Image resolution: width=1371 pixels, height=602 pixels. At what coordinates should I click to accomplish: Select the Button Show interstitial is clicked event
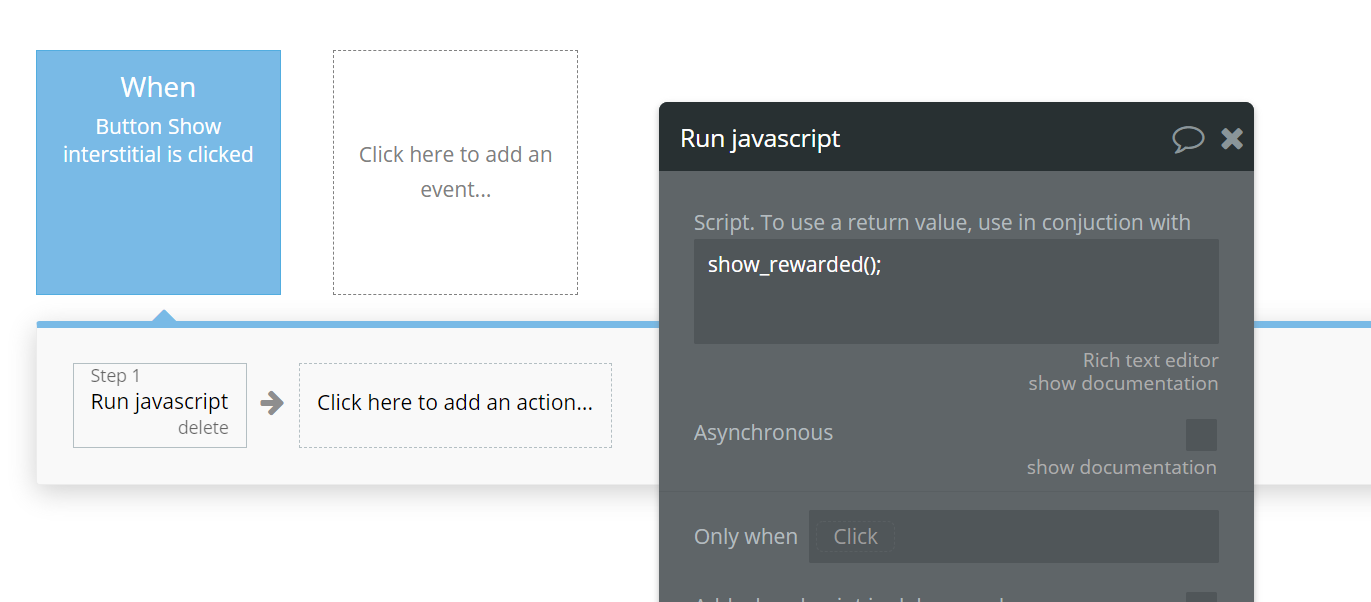point(158,173)
